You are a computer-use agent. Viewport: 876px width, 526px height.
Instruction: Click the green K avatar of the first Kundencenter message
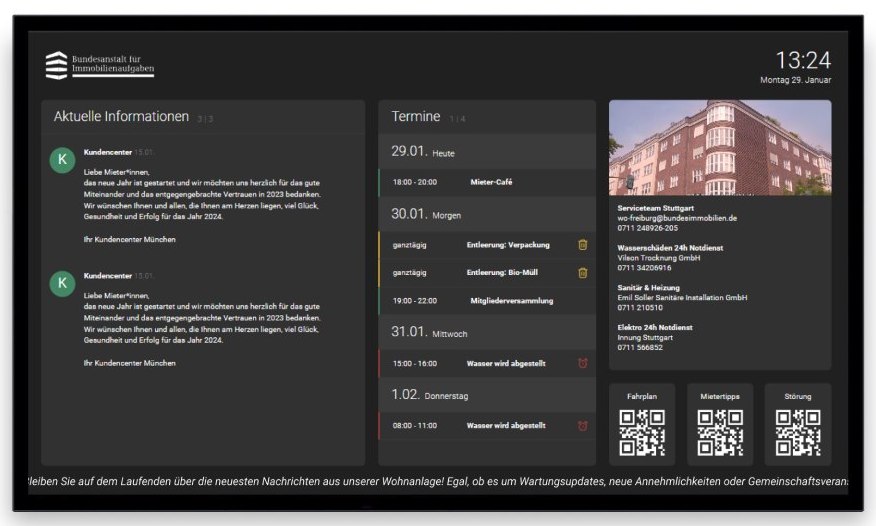(62, 160)
